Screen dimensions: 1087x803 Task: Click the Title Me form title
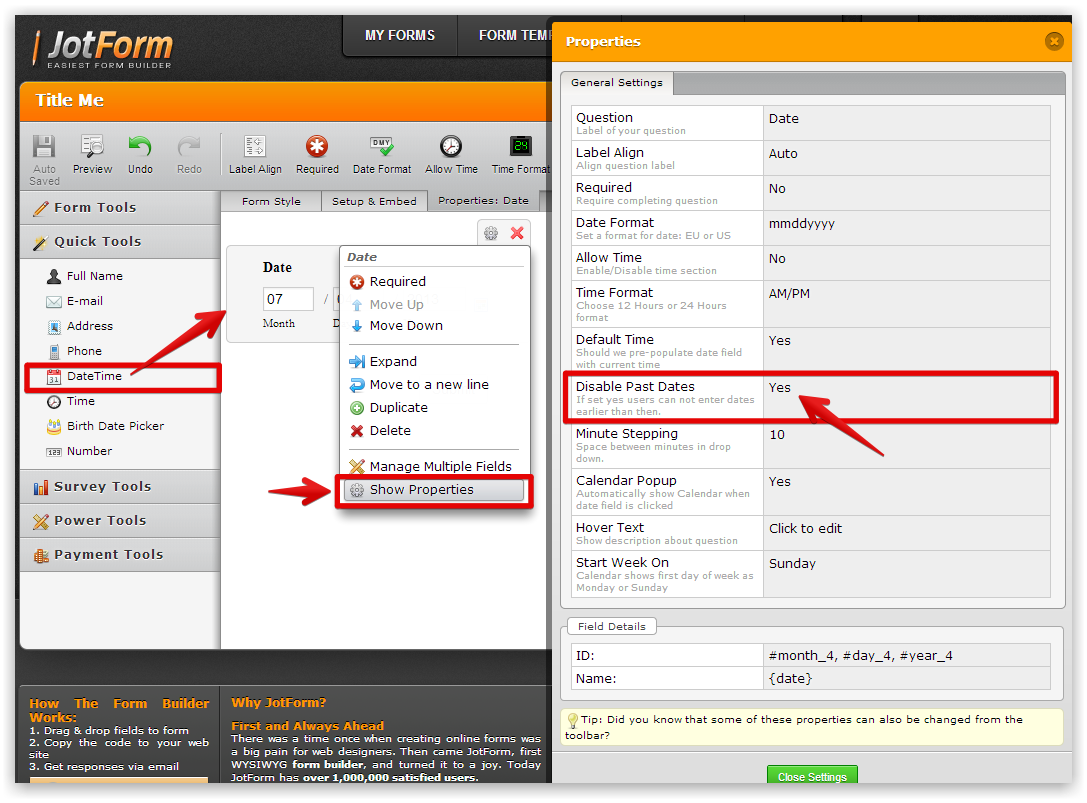pyautogui.click(x=69, y=101)
